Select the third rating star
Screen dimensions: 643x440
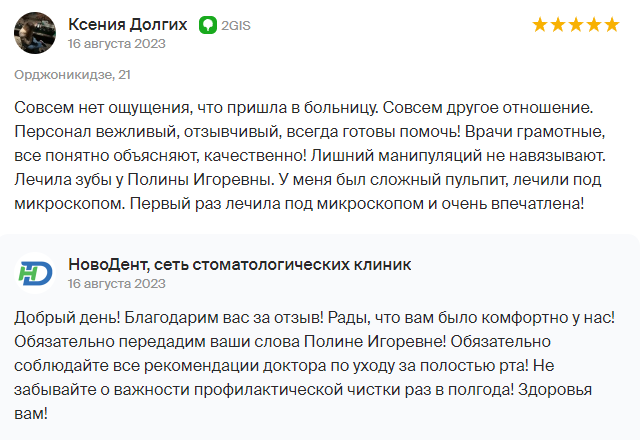tap(576, 25)
